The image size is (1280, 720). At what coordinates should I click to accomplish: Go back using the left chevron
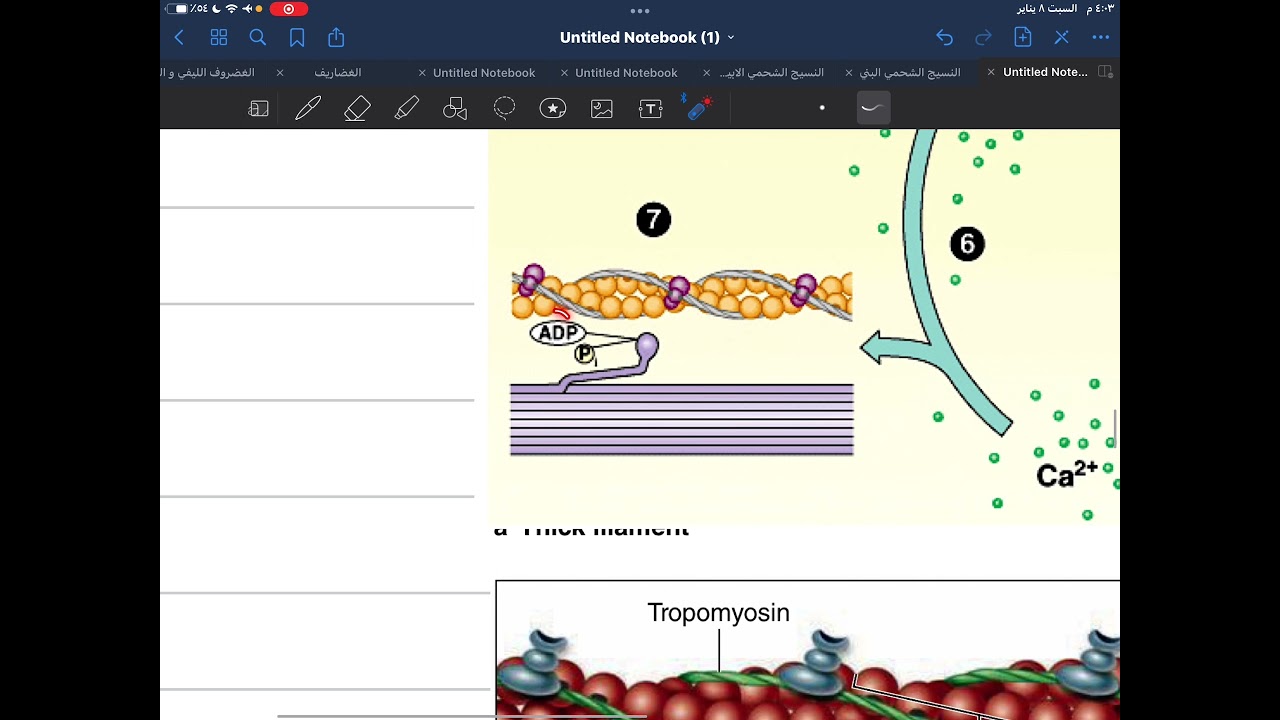click(x=179, y=37)
